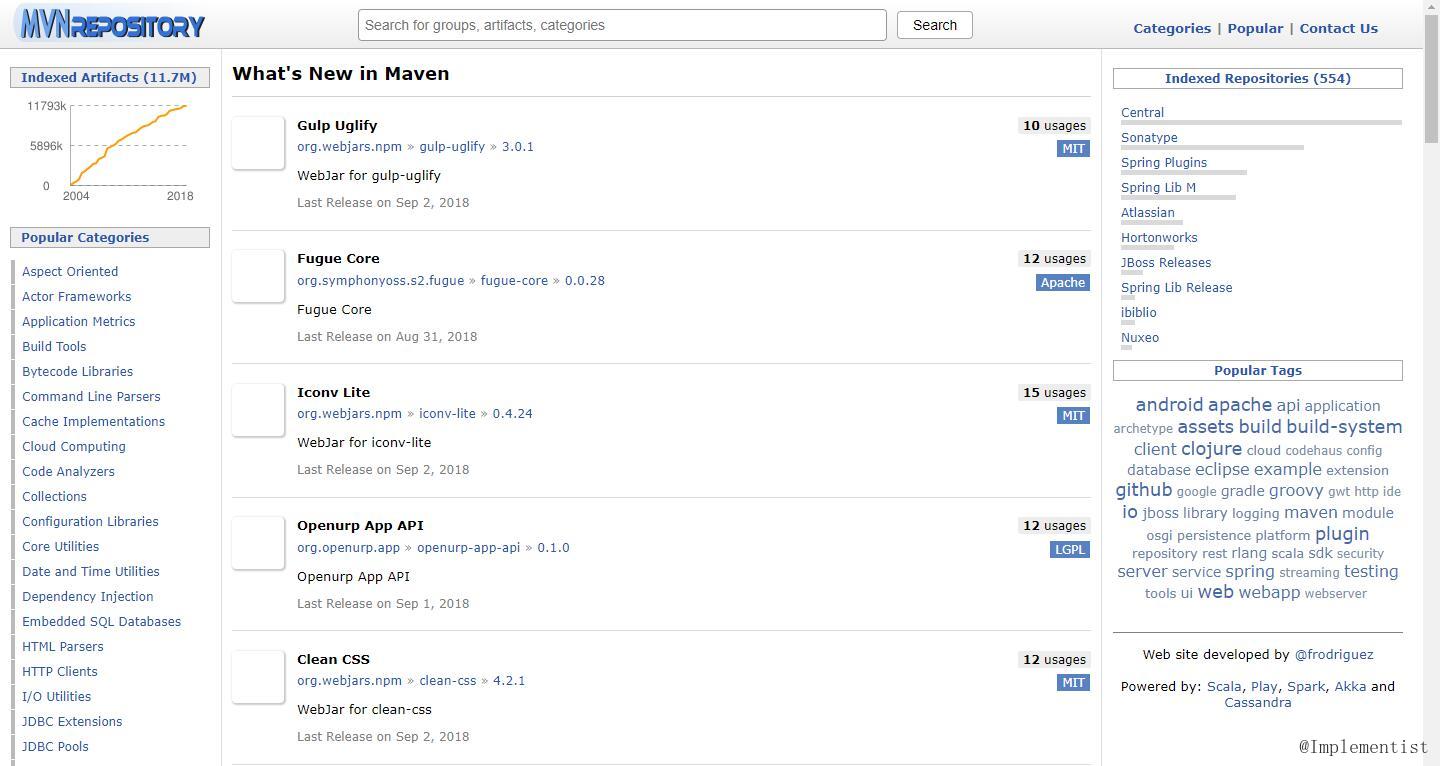Open Application Metrics category
Viewport: 1440px width, 766px height.
pos(79,321)
